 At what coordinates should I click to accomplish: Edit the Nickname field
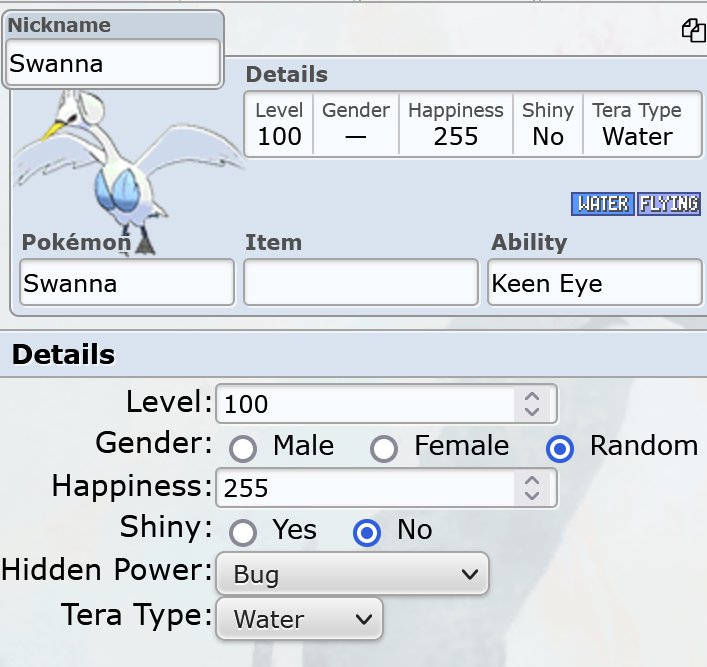tap(113, 63)
